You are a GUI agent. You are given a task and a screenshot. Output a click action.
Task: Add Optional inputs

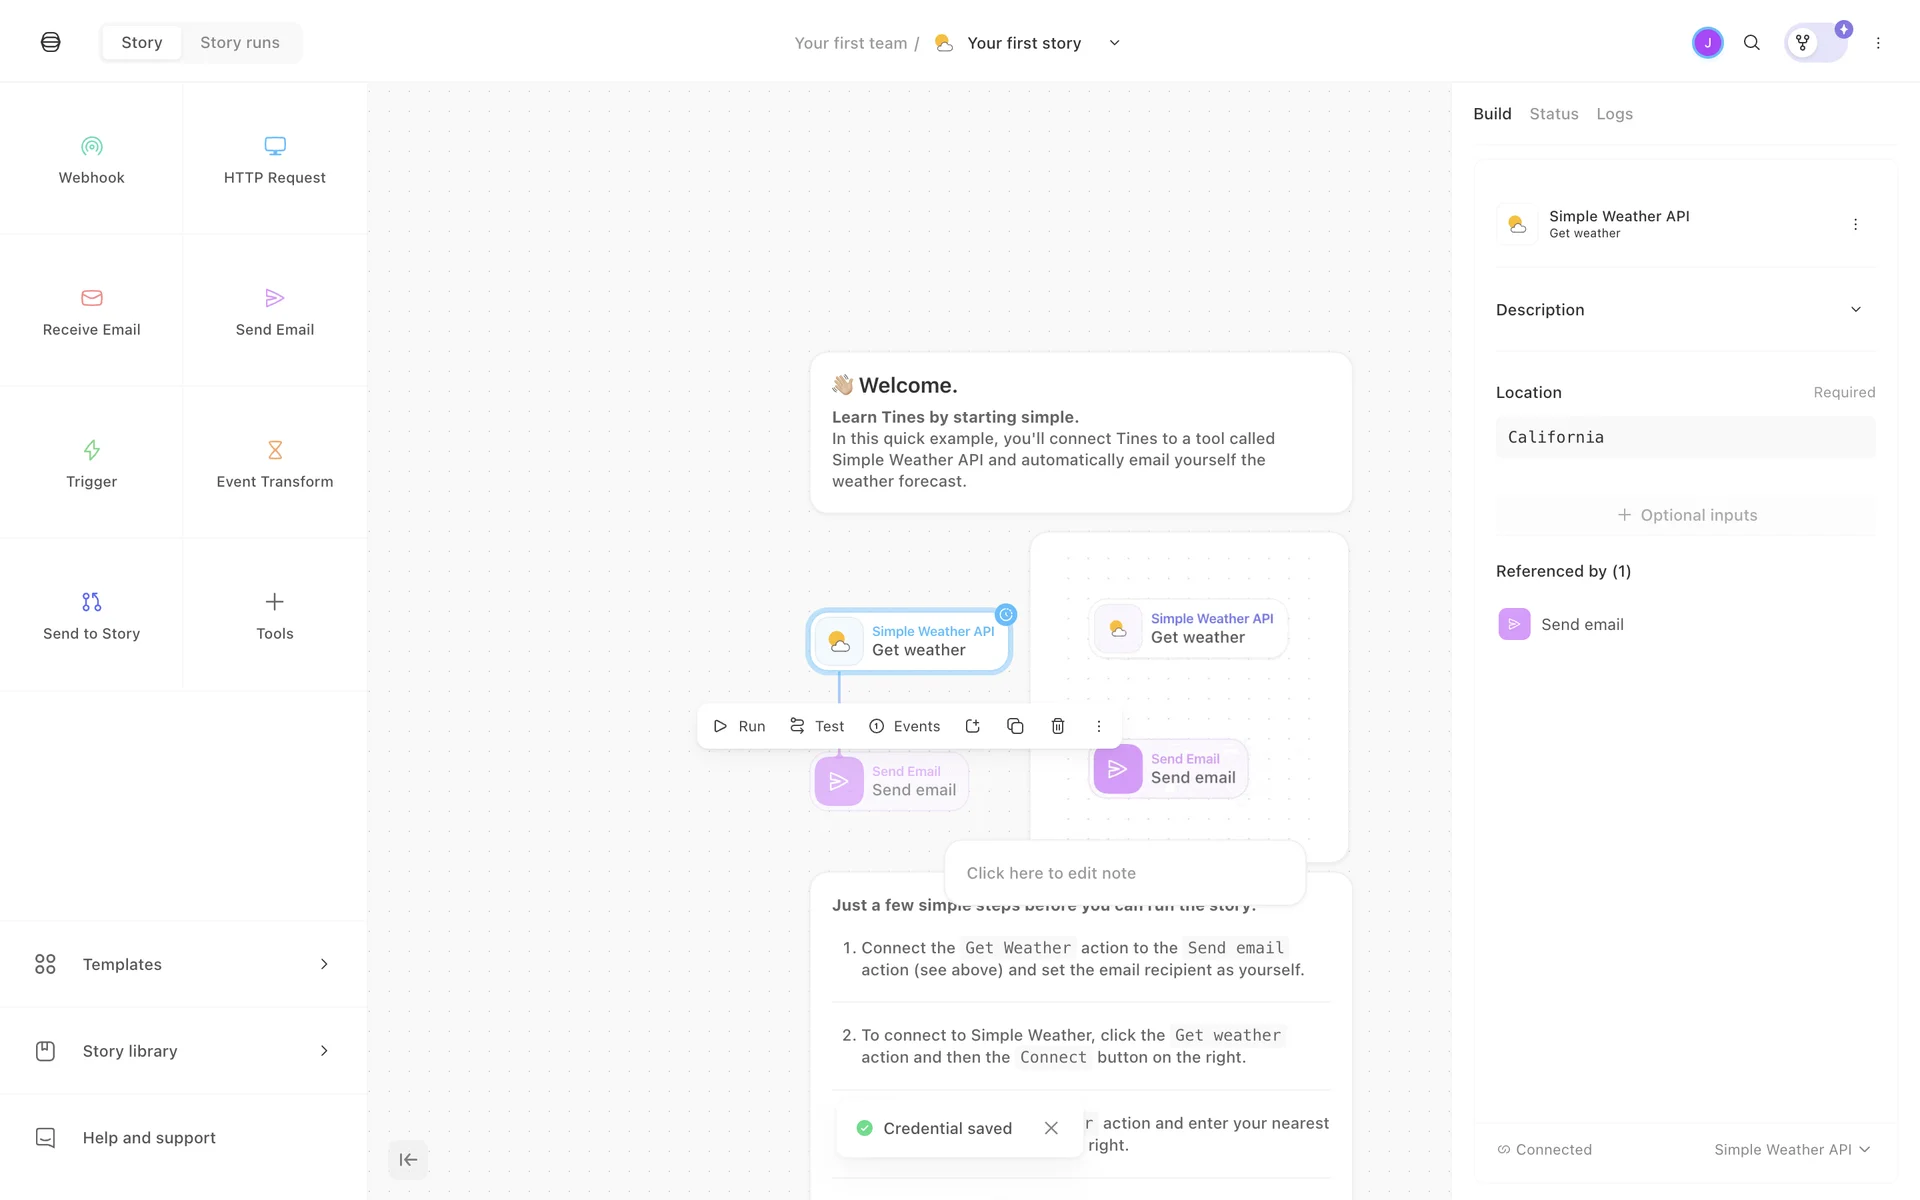(1686, 515)
